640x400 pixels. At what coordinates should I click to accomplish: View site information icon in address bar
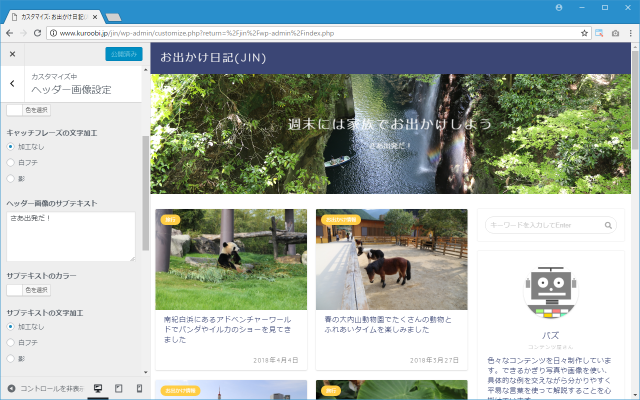(53, 33)
